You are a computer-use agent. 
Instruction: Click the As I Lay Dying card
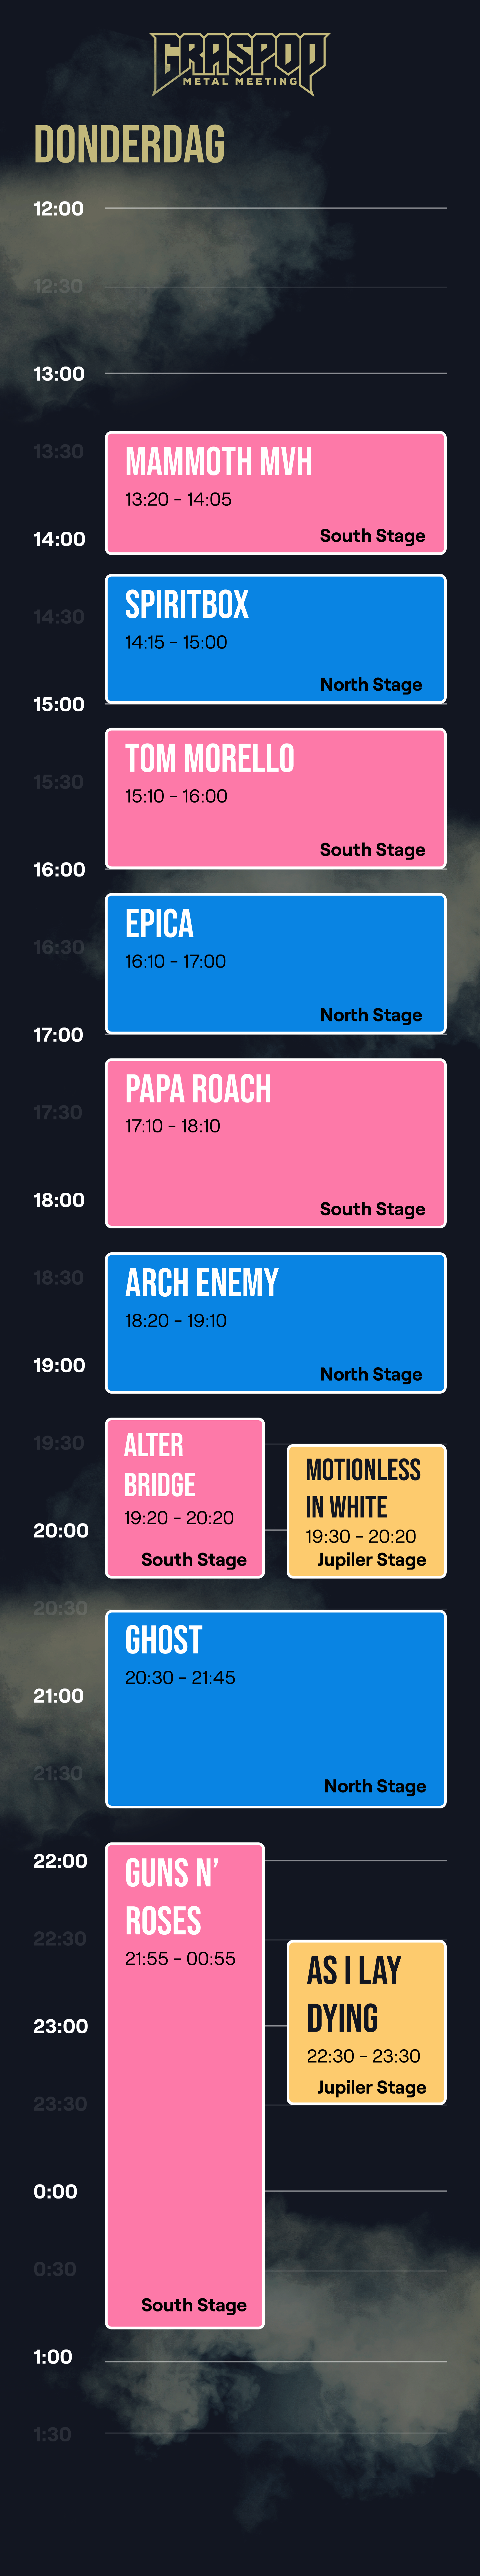click(x=366, y=2022)
